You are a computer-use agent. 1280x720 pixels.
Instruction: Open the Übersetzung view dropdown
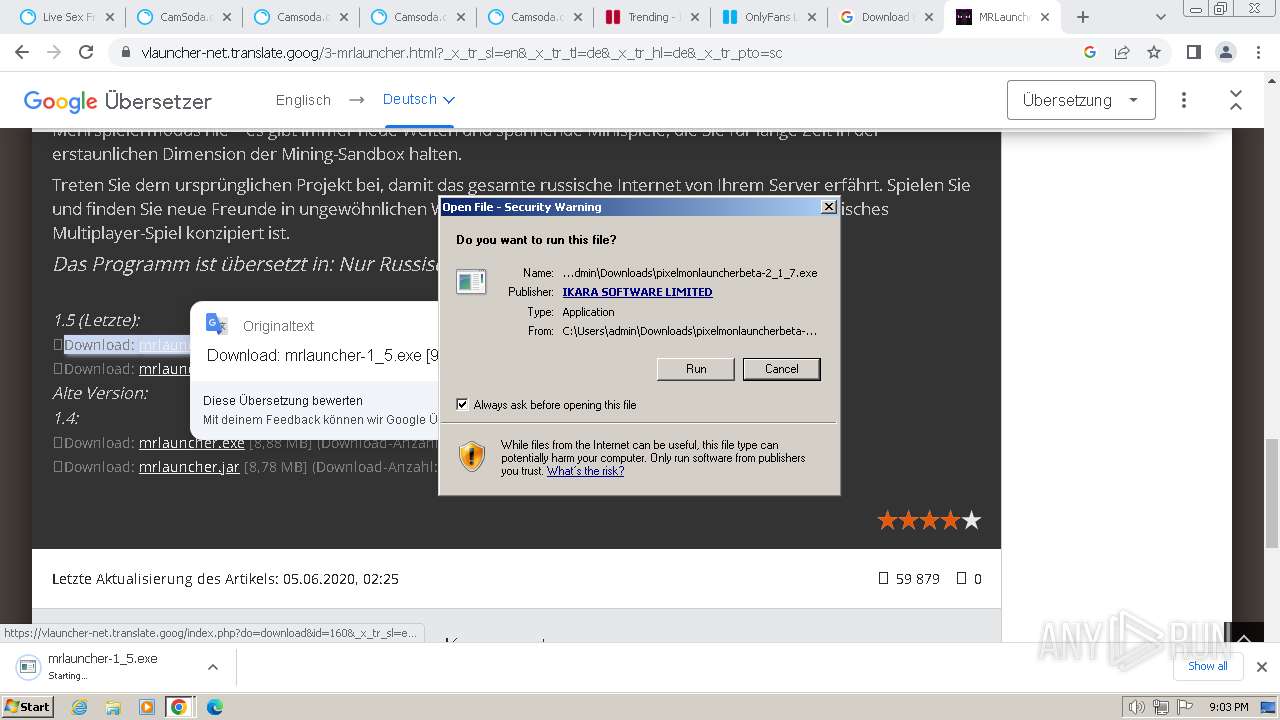(x=1081, y=100)
